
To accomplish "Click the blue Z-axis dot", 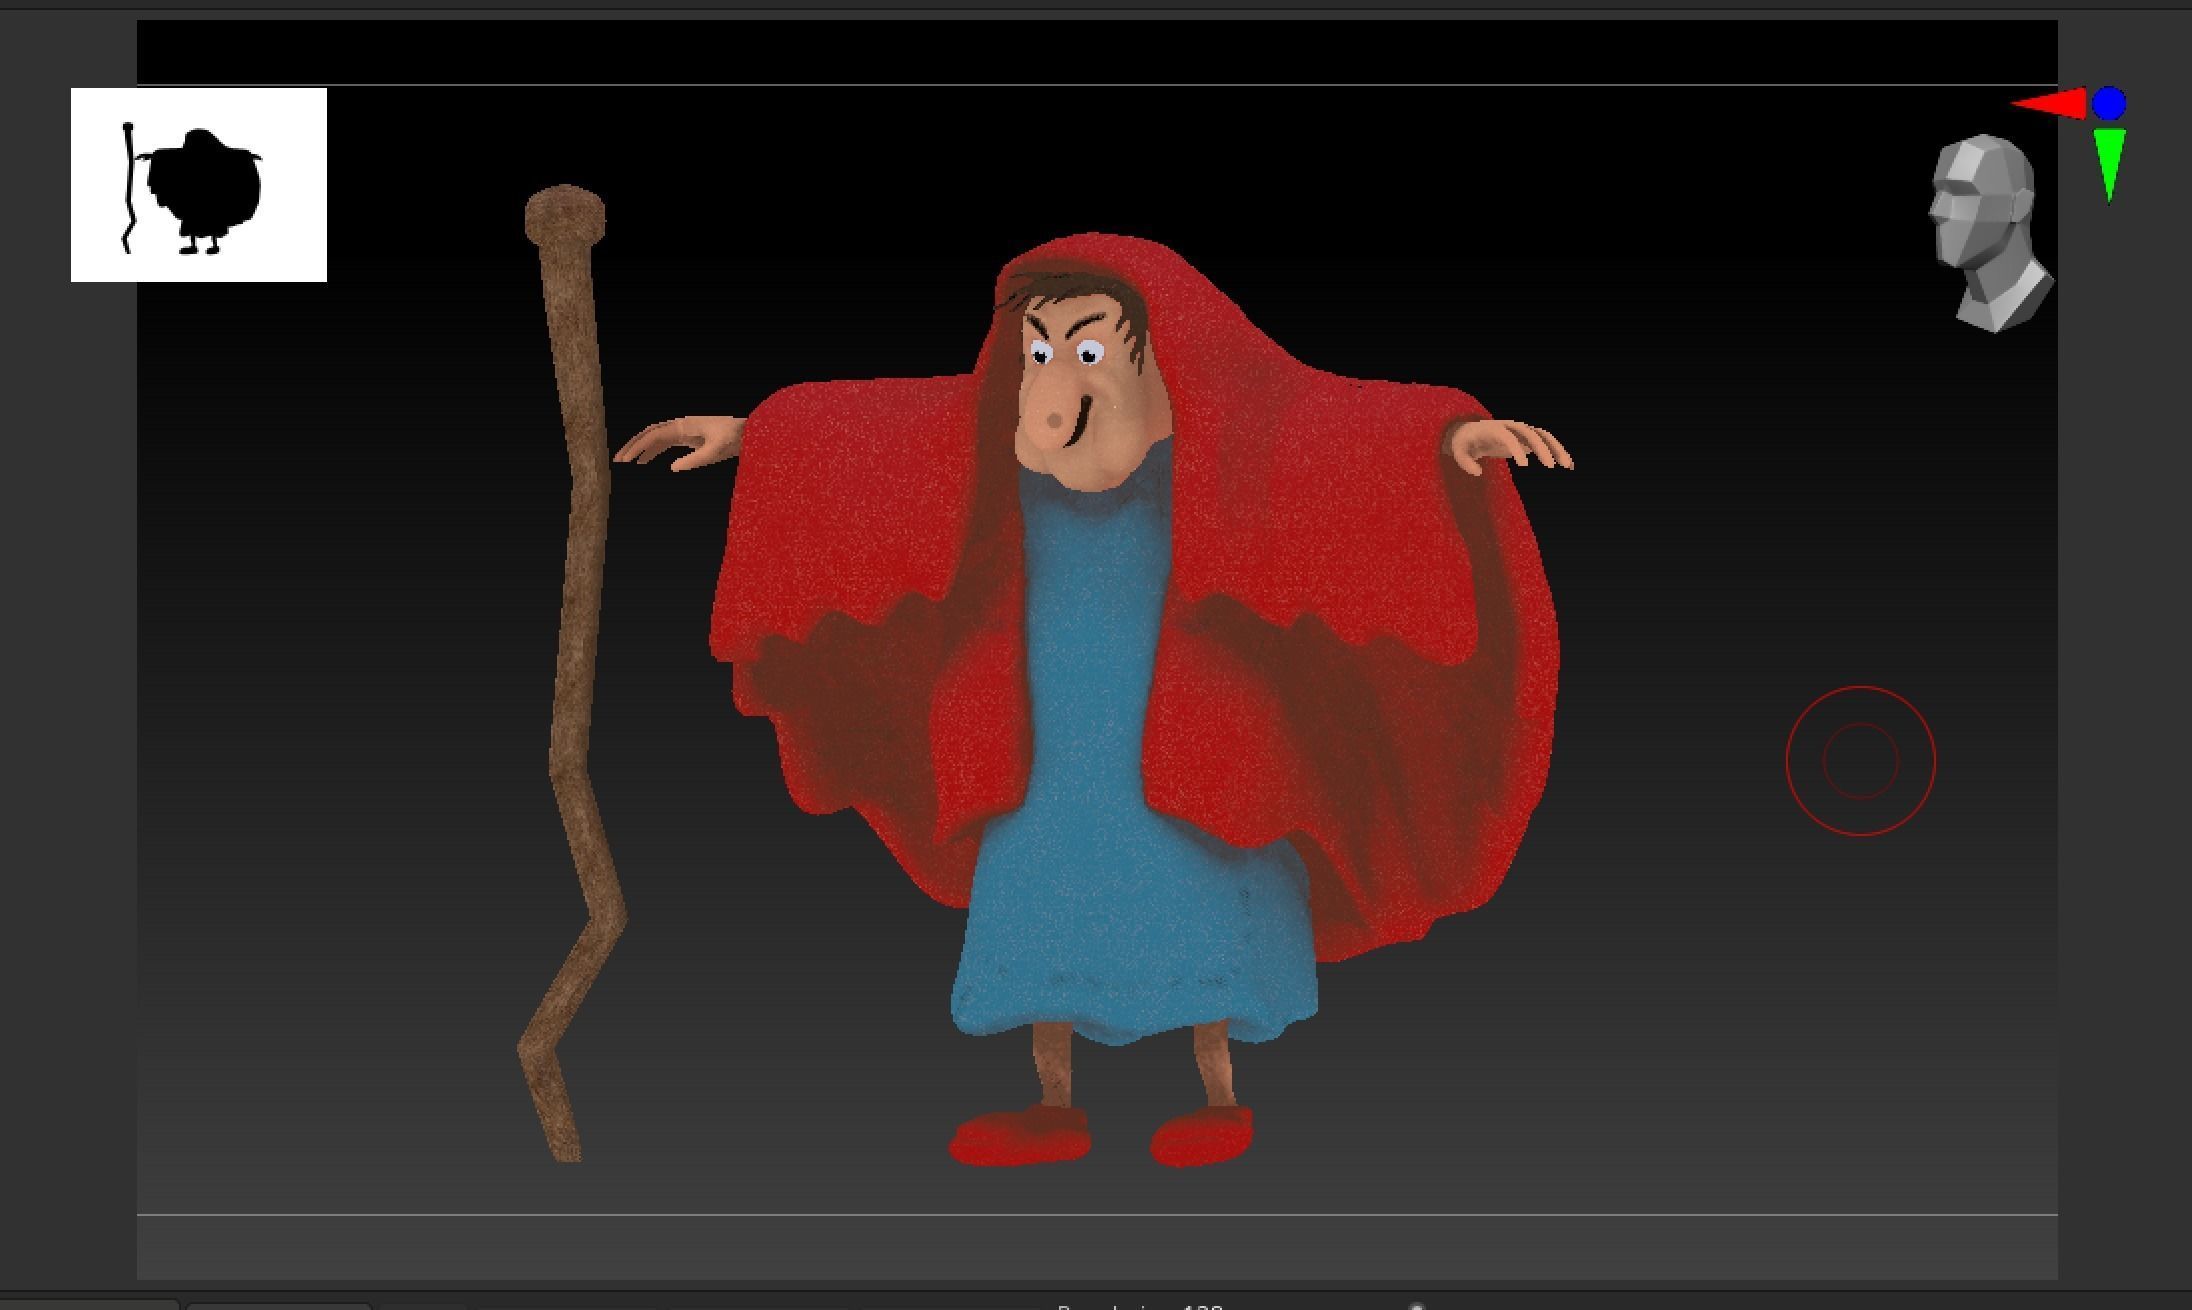I will (2109, 103).
